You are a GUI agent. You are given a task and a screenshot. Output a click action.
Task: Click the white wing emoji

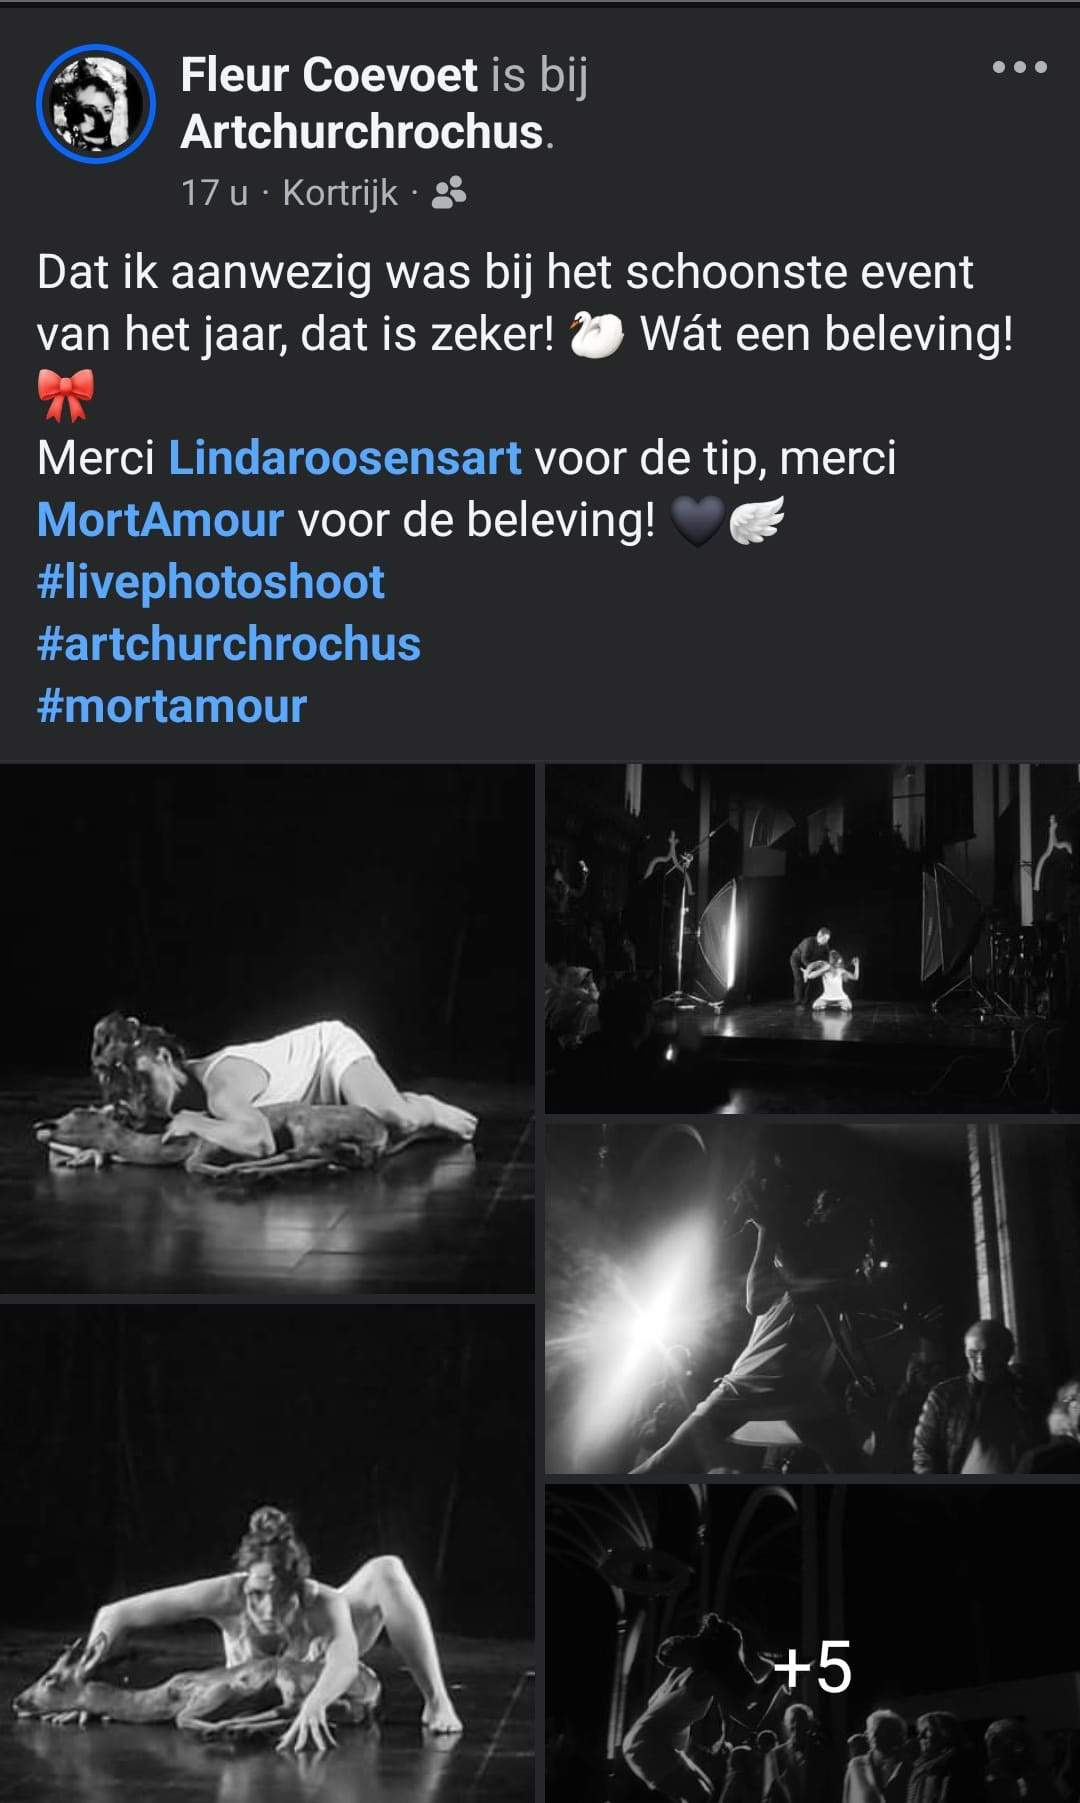coord(756,520)
